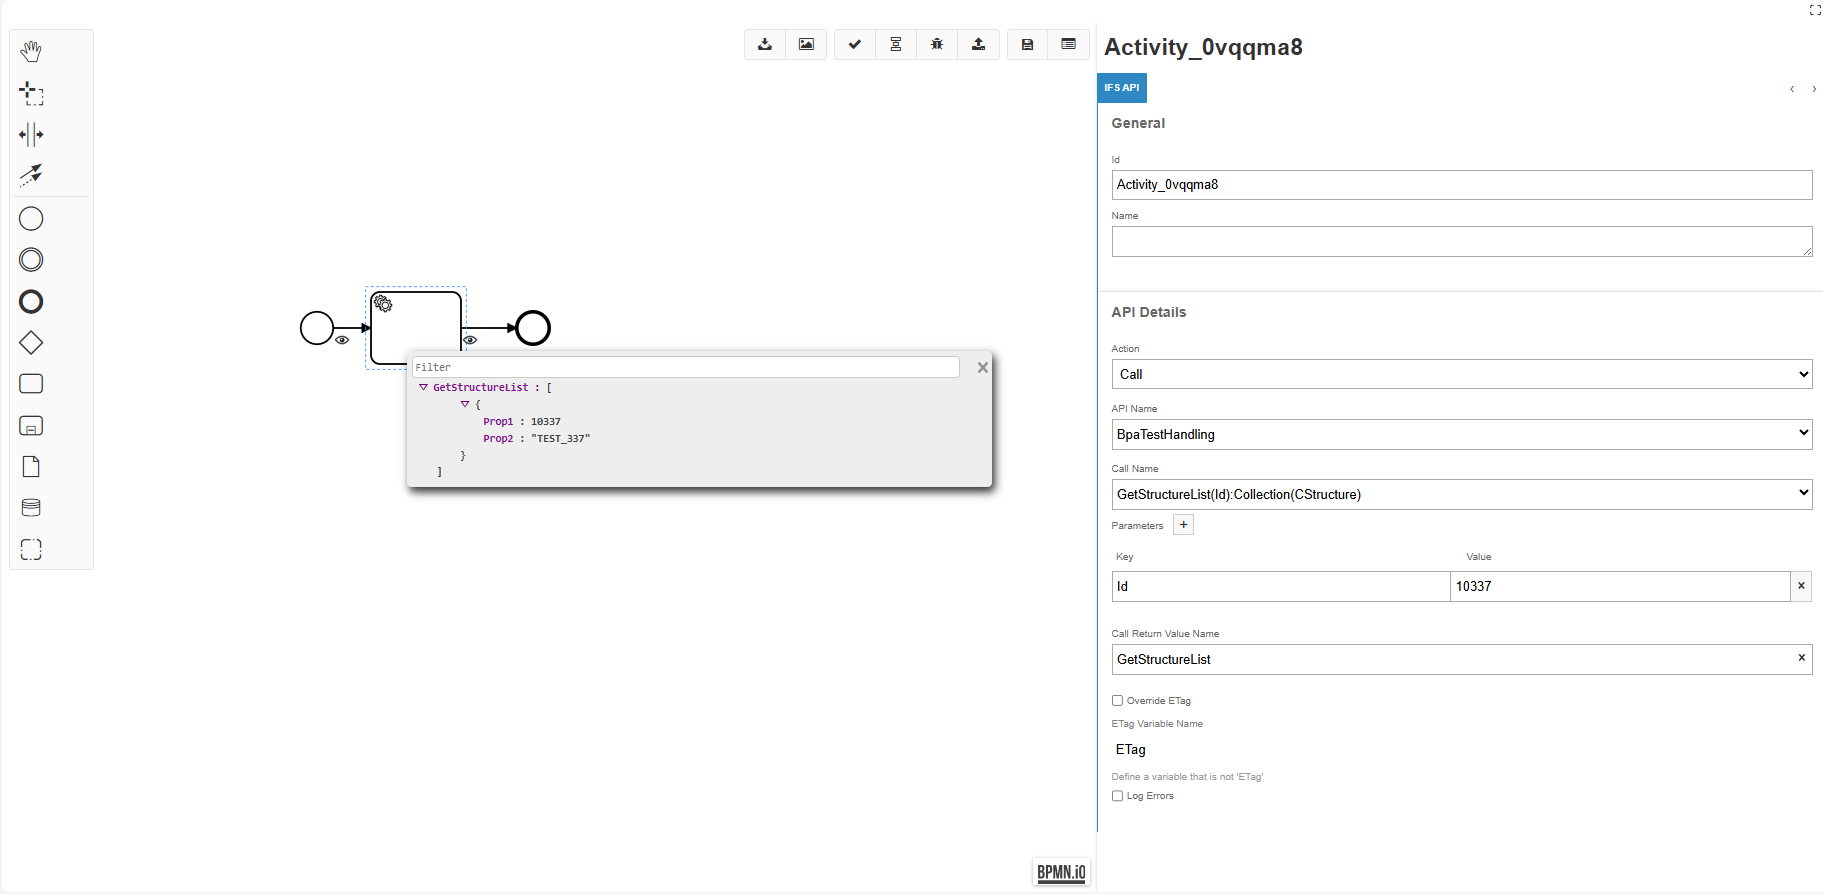
Task: Close the variable inspector popup
Action: click(x=983, y=368)
